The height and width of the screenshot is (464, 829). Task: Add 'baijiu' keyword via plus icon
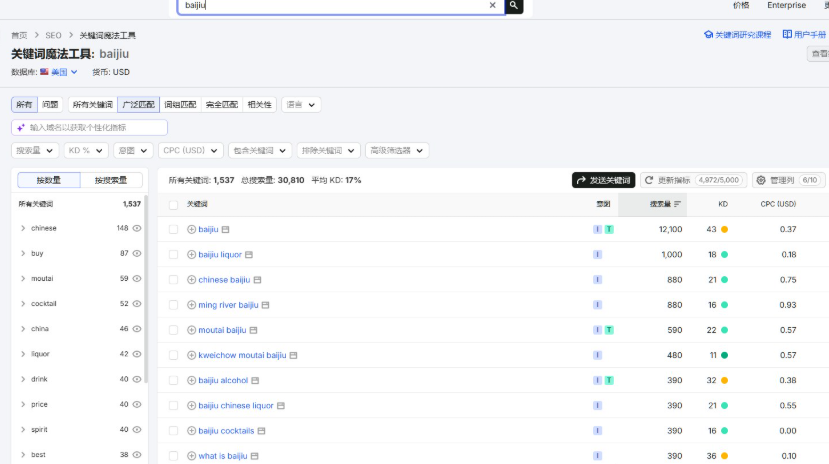pyautogui.click(x=191, y=229)
